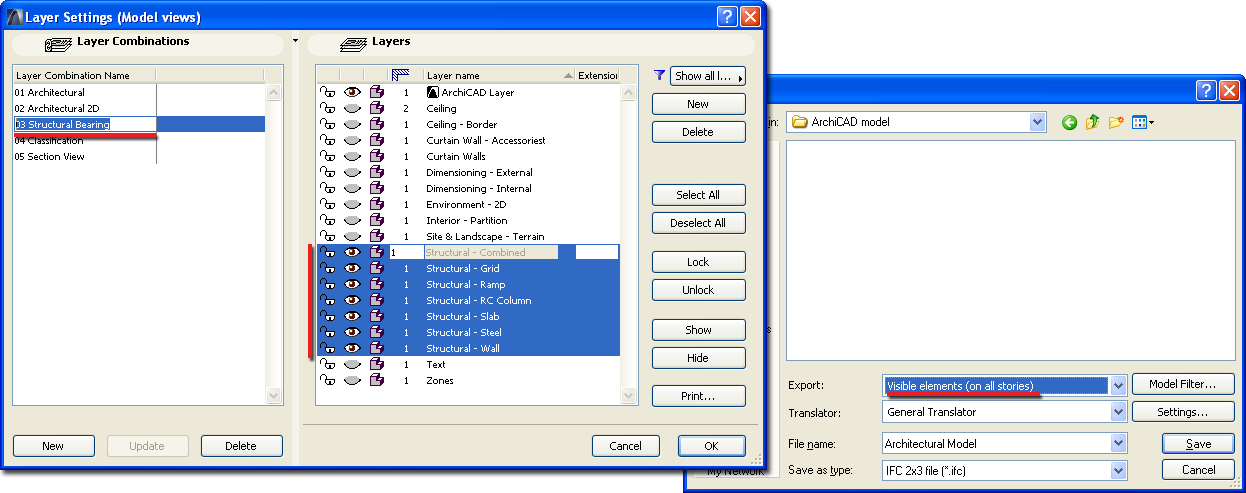
Task: Expand panel arrow next to Layer Combinations header
Action: (295, 42)
